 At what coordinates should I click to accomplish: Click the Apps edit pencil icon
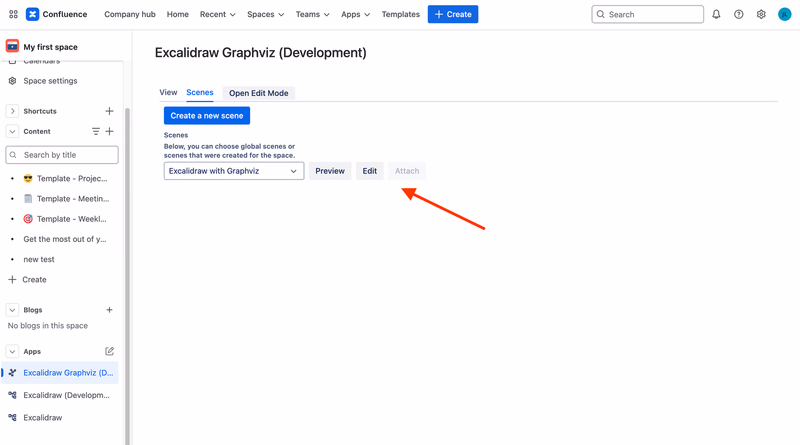tap(109, 351)
